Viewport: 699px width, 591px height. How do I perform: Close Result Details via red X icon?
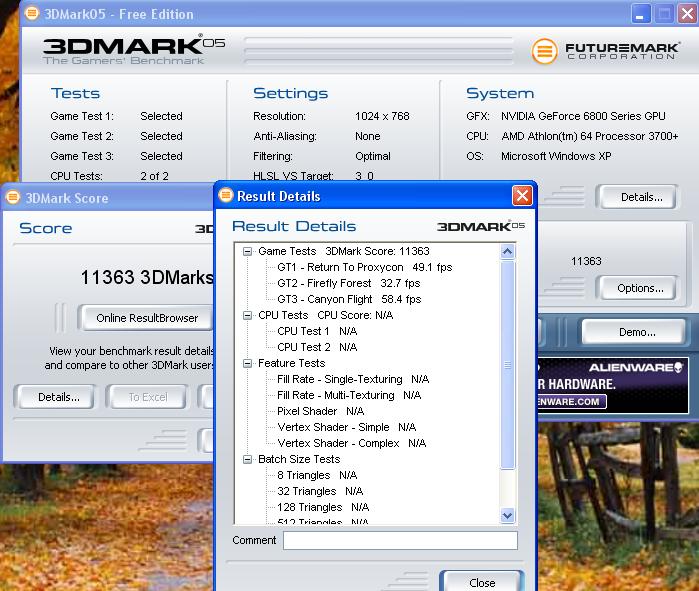522,196
